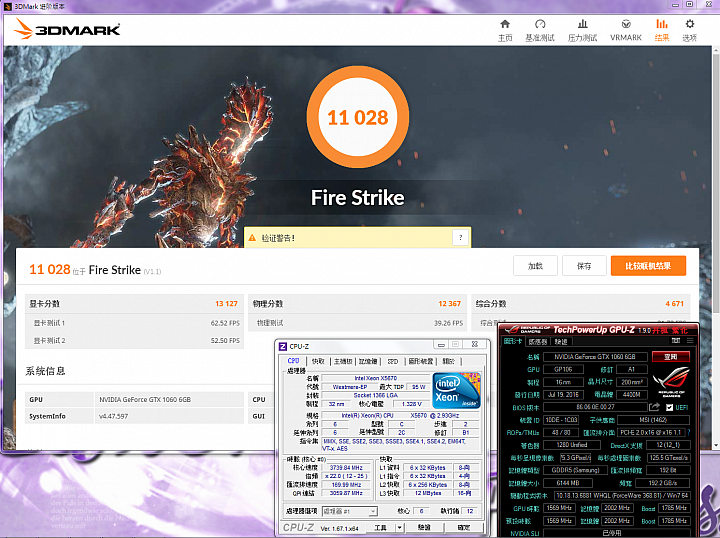This screenshot has width=720, height=538.
Task: Click the graphics score value 13 127
Action: pos(226,303)
